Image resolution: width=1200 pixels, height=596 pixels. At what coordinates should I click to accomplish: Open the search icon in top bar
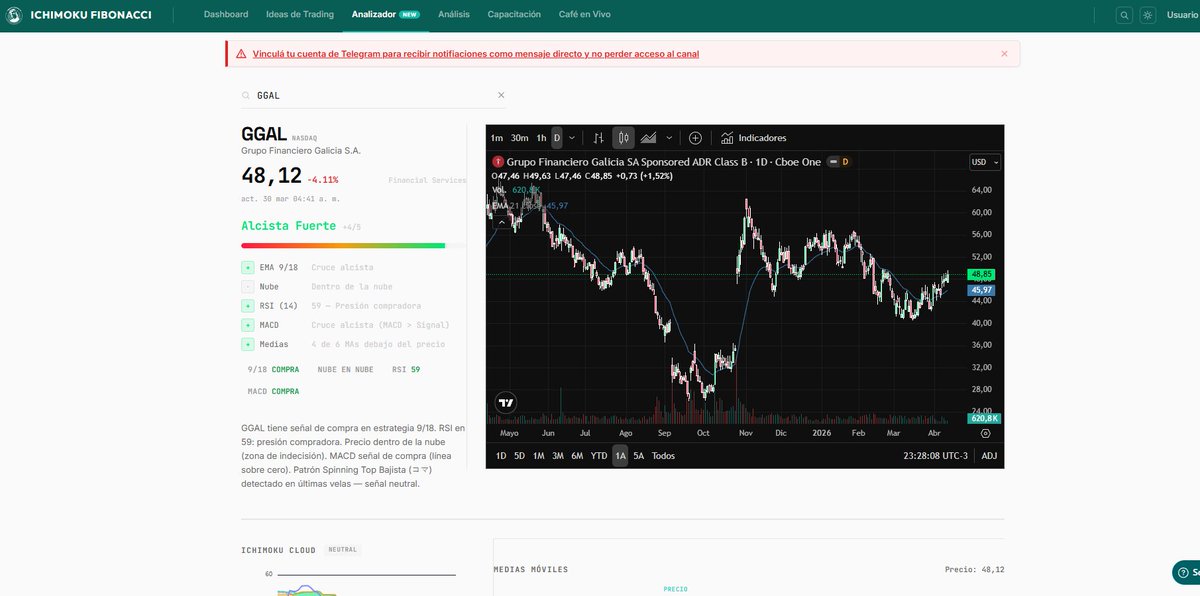pyautogui.click(x=1125, y=15)
